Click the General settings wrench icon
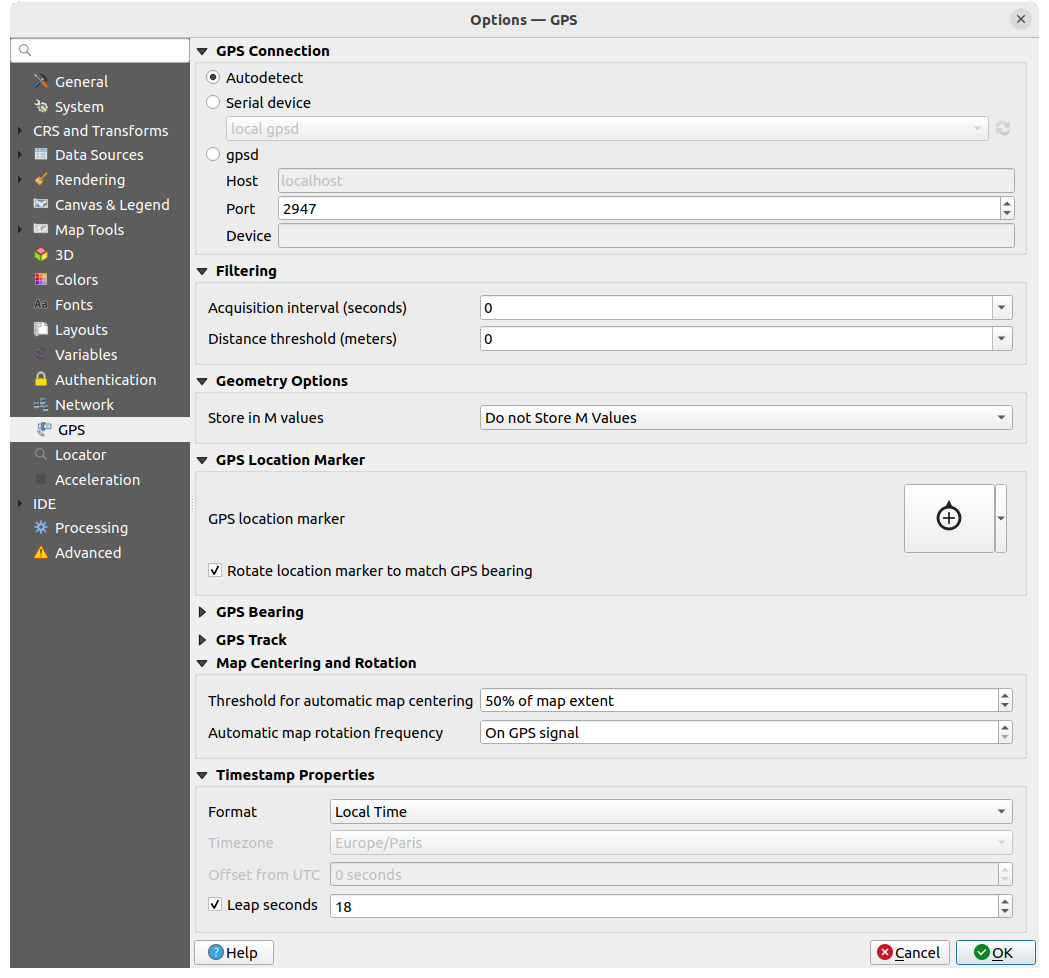This screenshot has width=1049, height=978. tap(41, 82)
